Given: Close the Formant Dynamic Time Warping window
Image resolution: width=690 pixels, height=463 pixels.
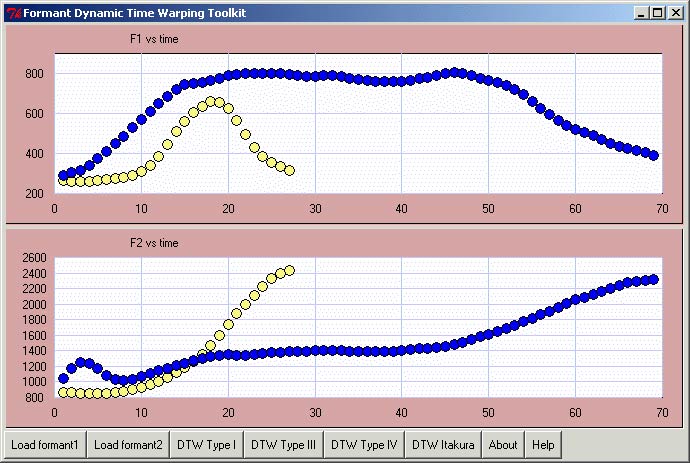Looking at the screenshot, I should coord(675,13).
